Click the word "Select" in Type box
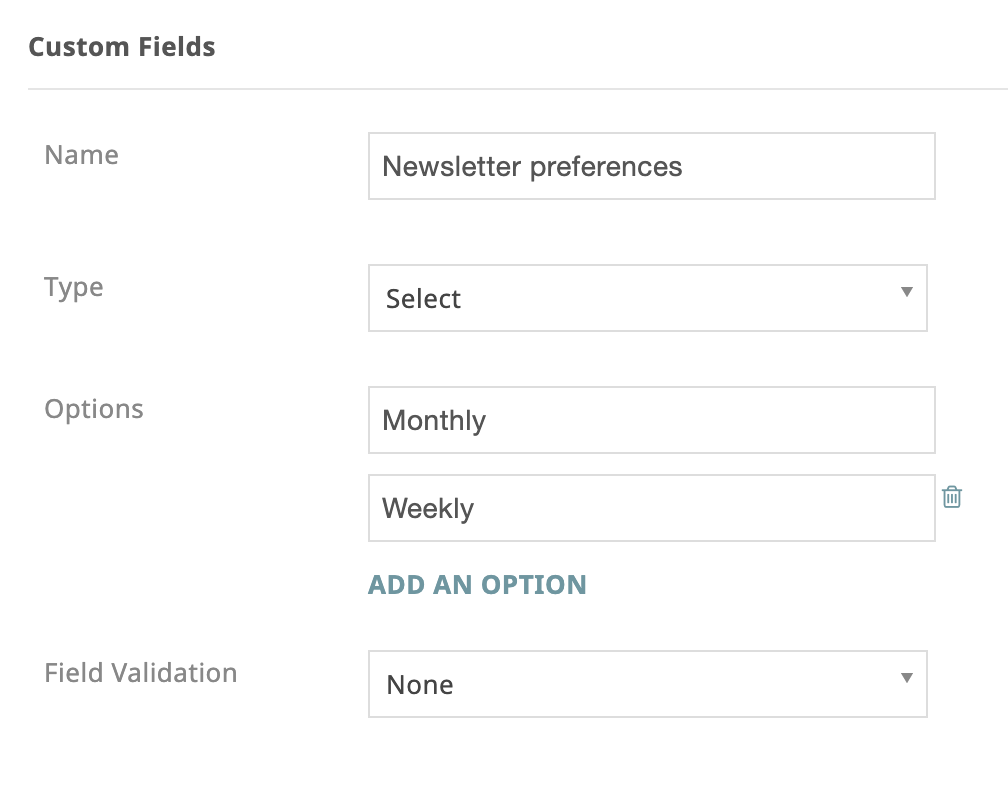 click(423, 299)
